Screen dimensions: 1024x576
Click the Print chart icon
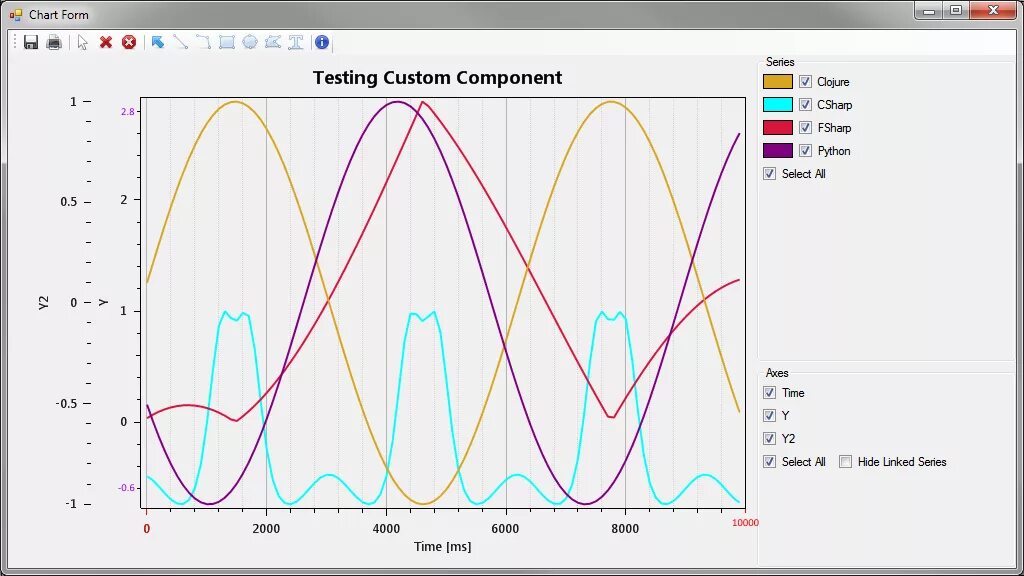point(54,42)
